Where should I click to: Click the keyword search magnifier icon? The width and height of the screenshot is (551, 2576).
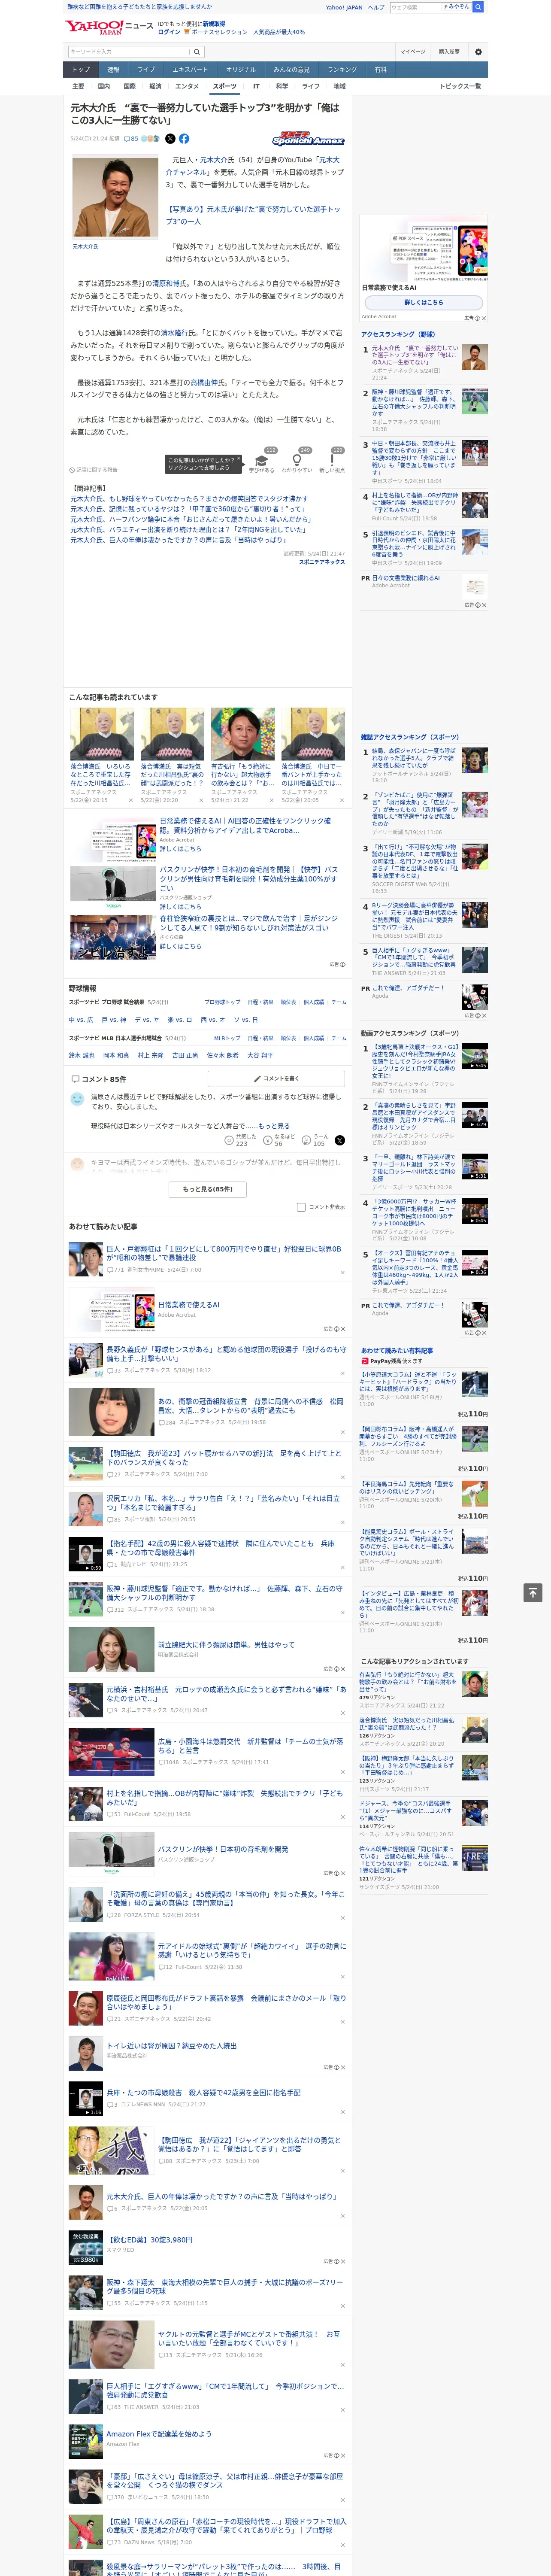tap(197, 52)
